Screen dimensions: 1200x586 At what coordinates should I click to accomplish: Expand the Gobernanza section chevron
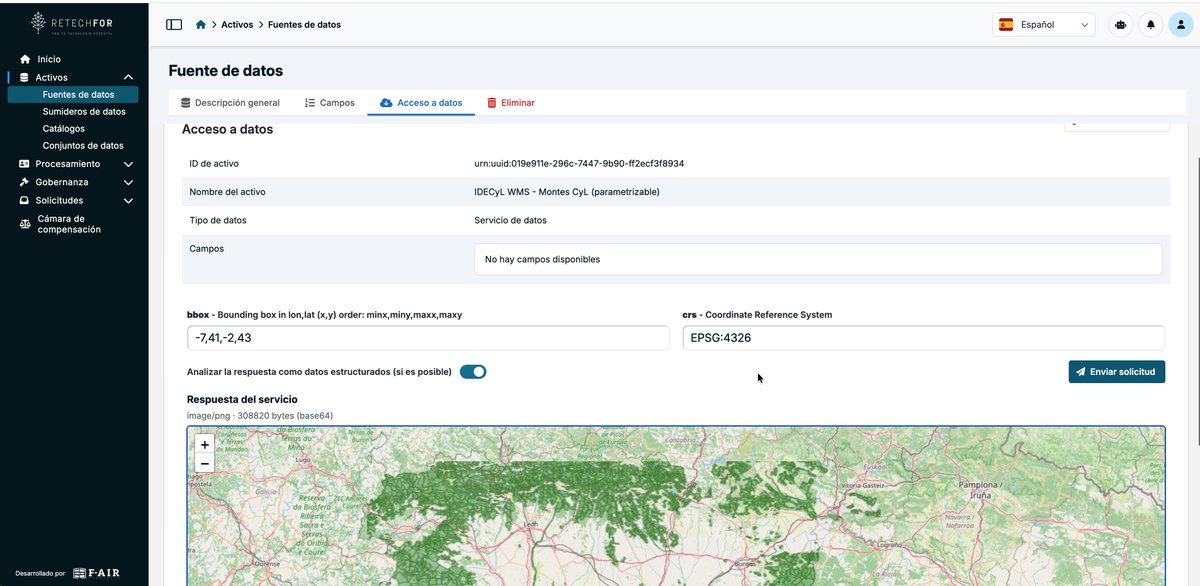coord(128,182)
